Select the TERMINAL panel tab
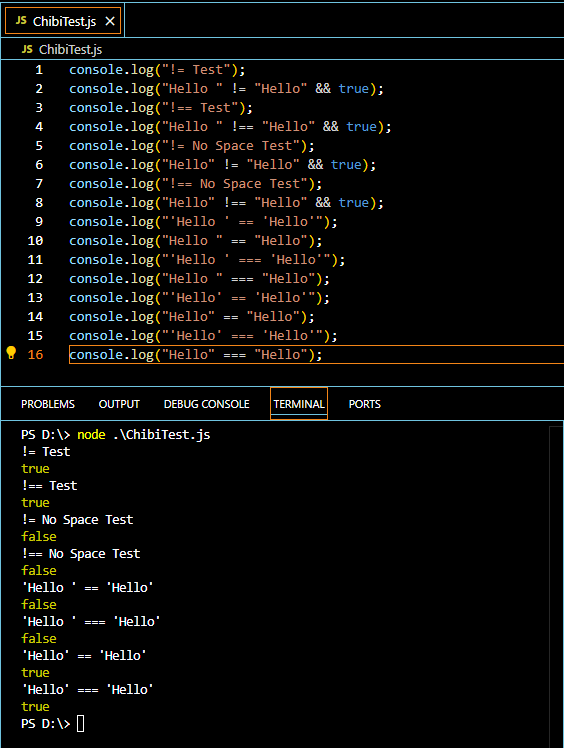Viewport: 564px width, 748px height. (x=299, y=404)
